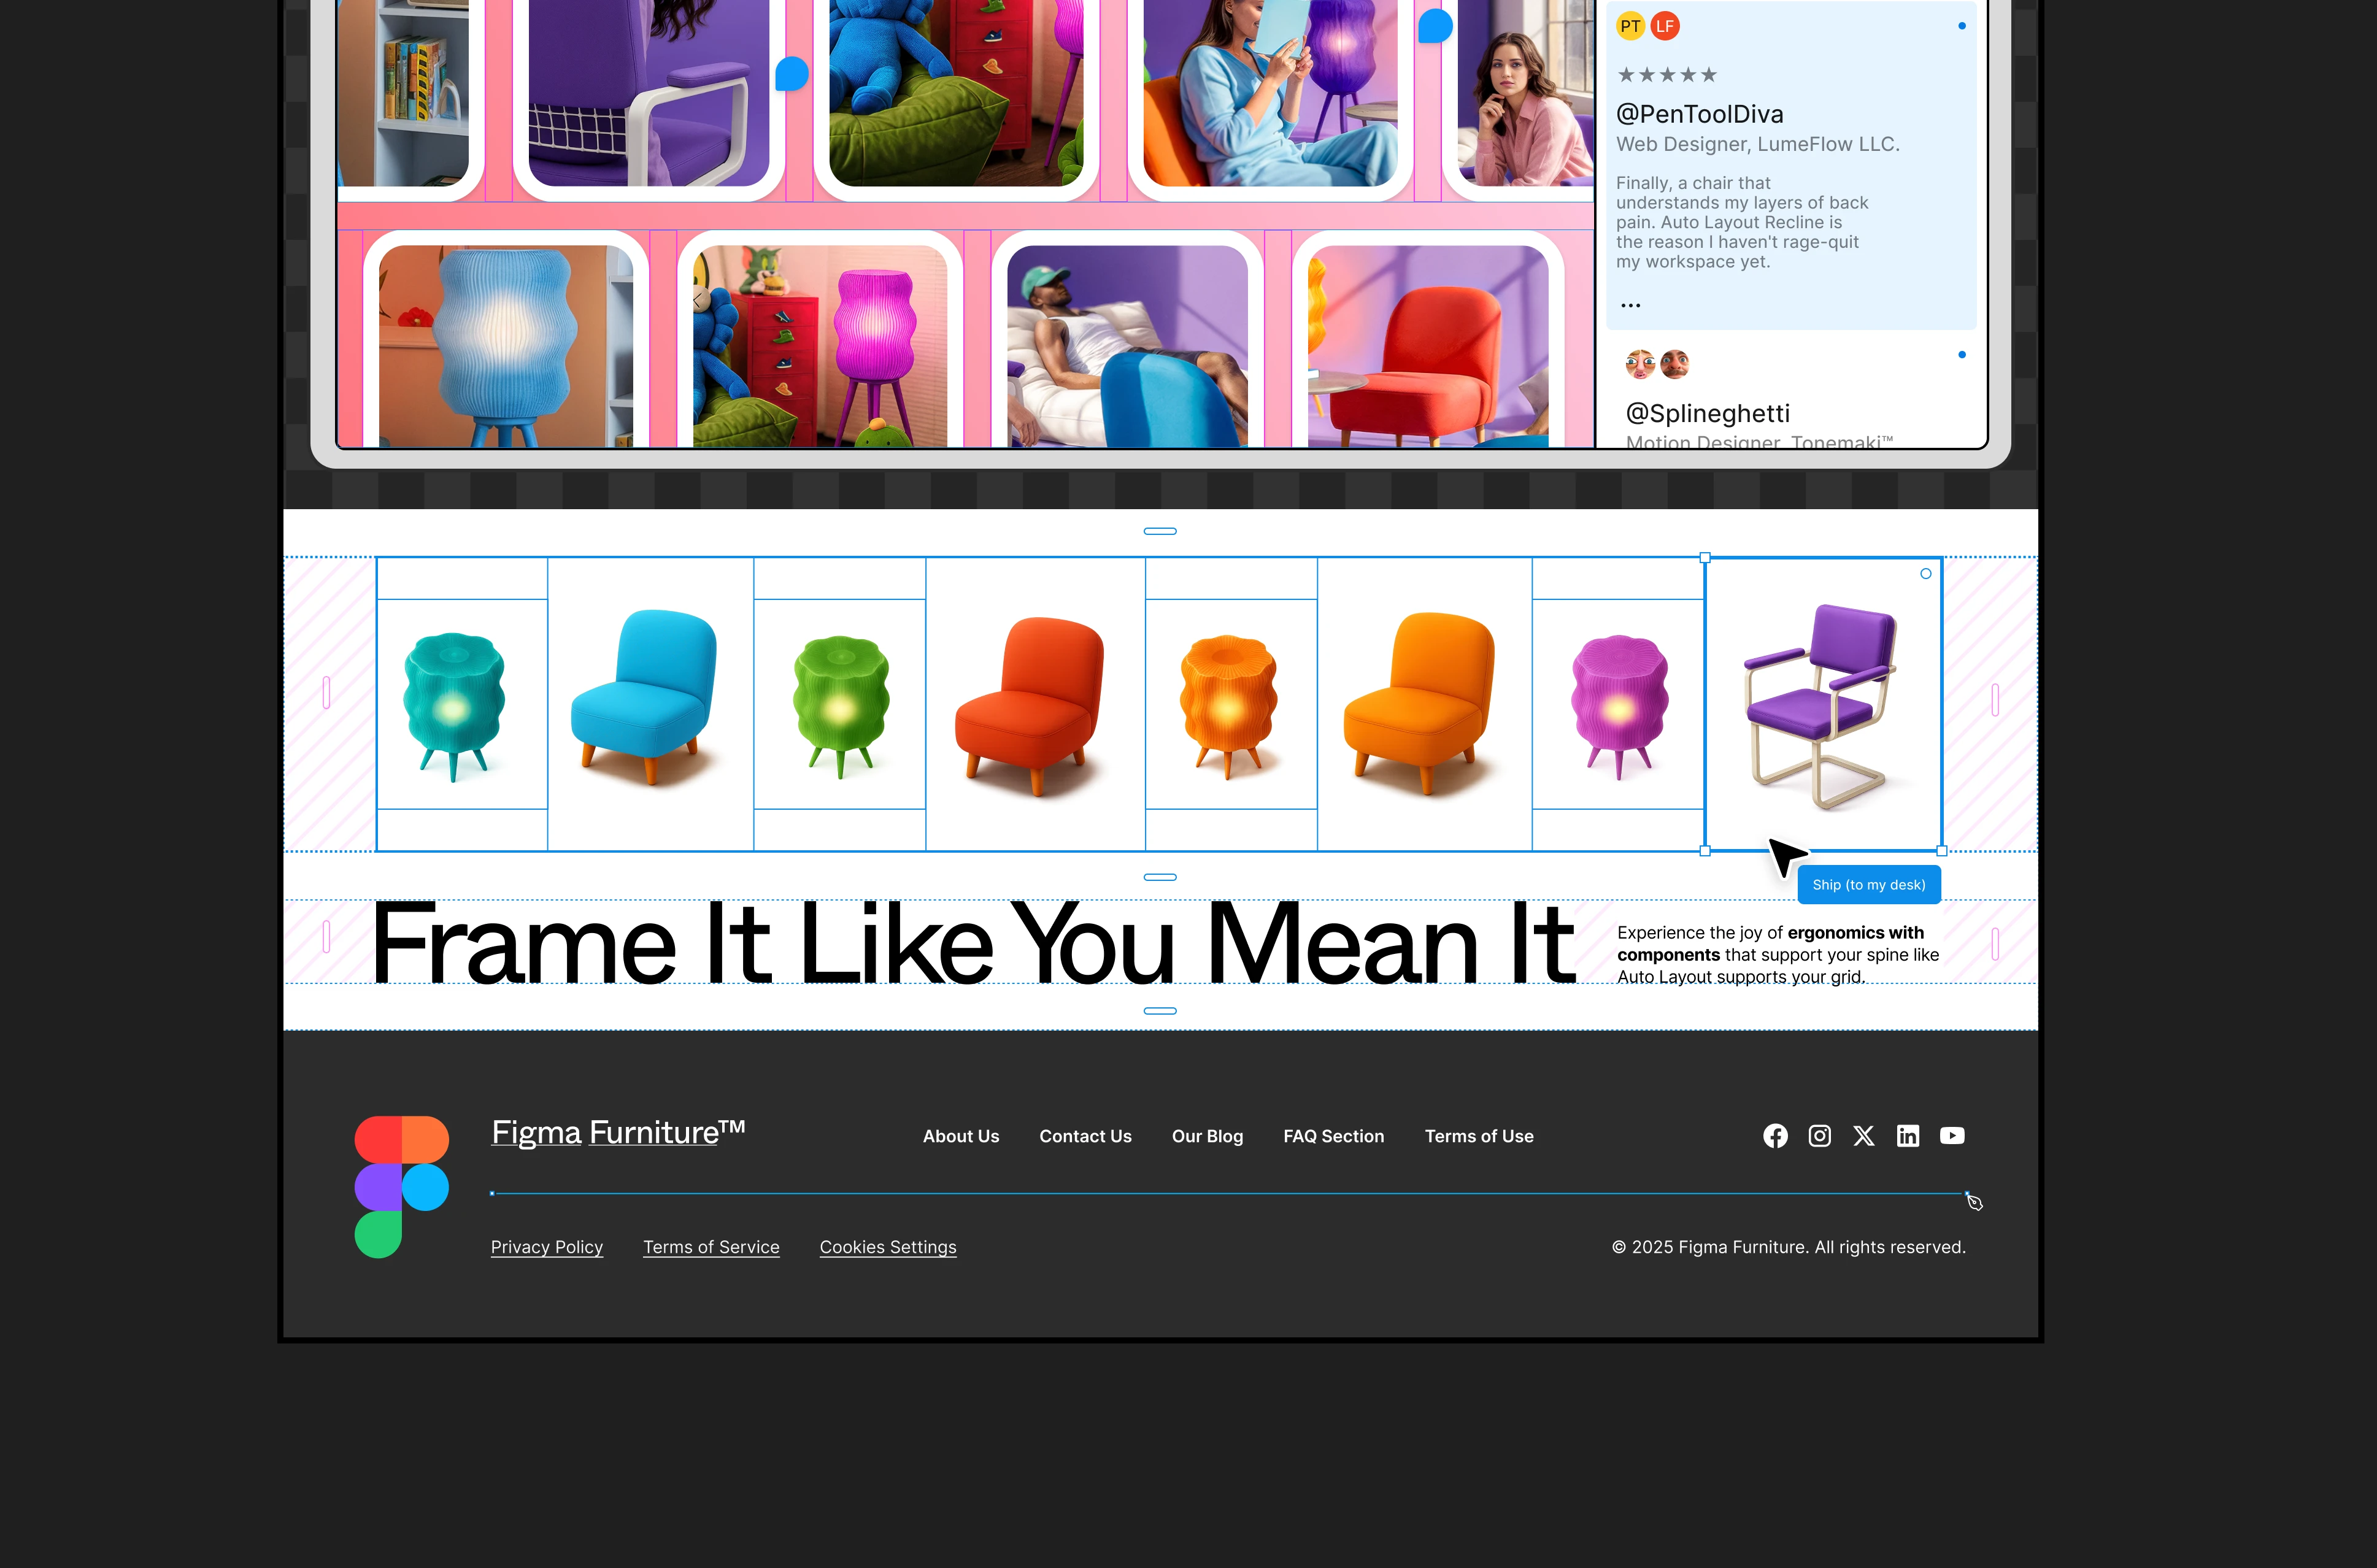
Task: Click the blue comment pin near purple chair
Action: (x=791, y=74)
